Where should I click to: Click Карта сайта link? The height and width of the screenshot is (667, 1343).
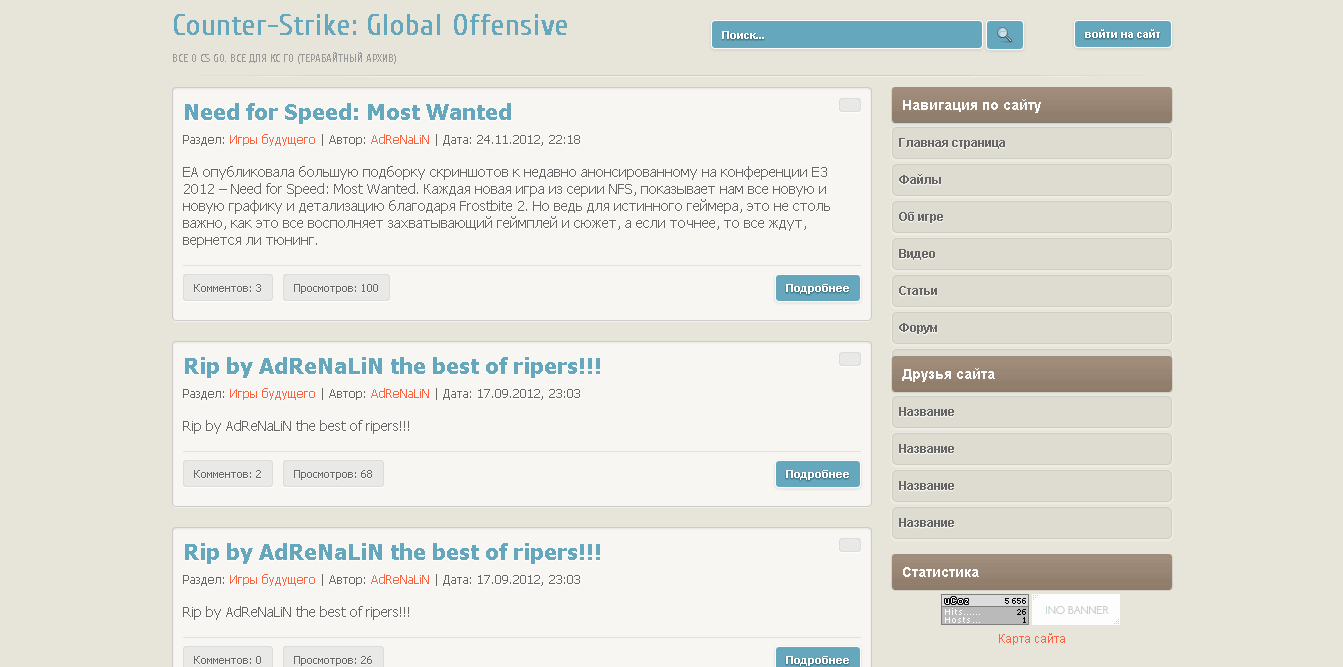[1031, 639]
